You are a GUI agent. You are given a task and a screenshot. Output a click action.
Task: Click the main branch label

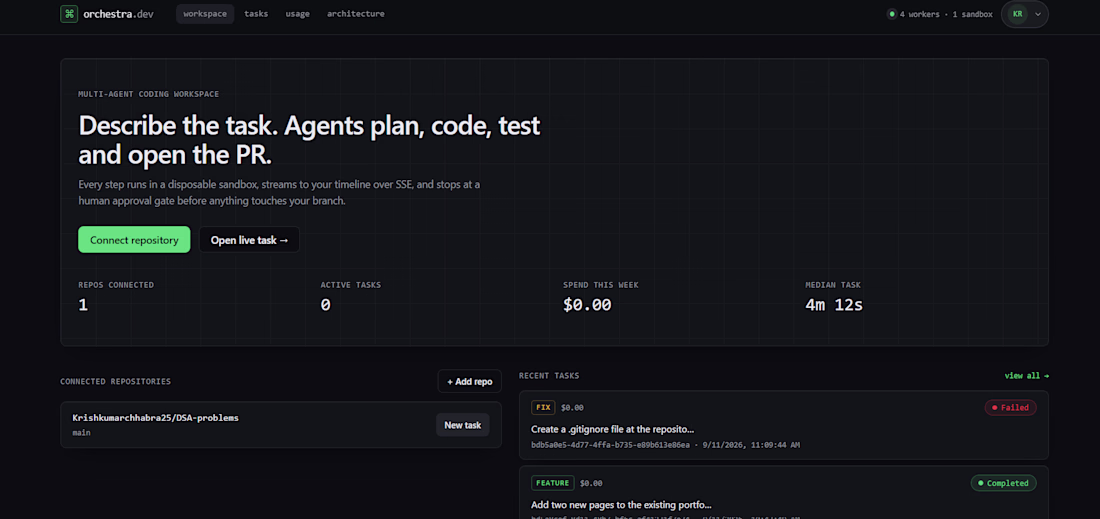(x=81, y=433)
